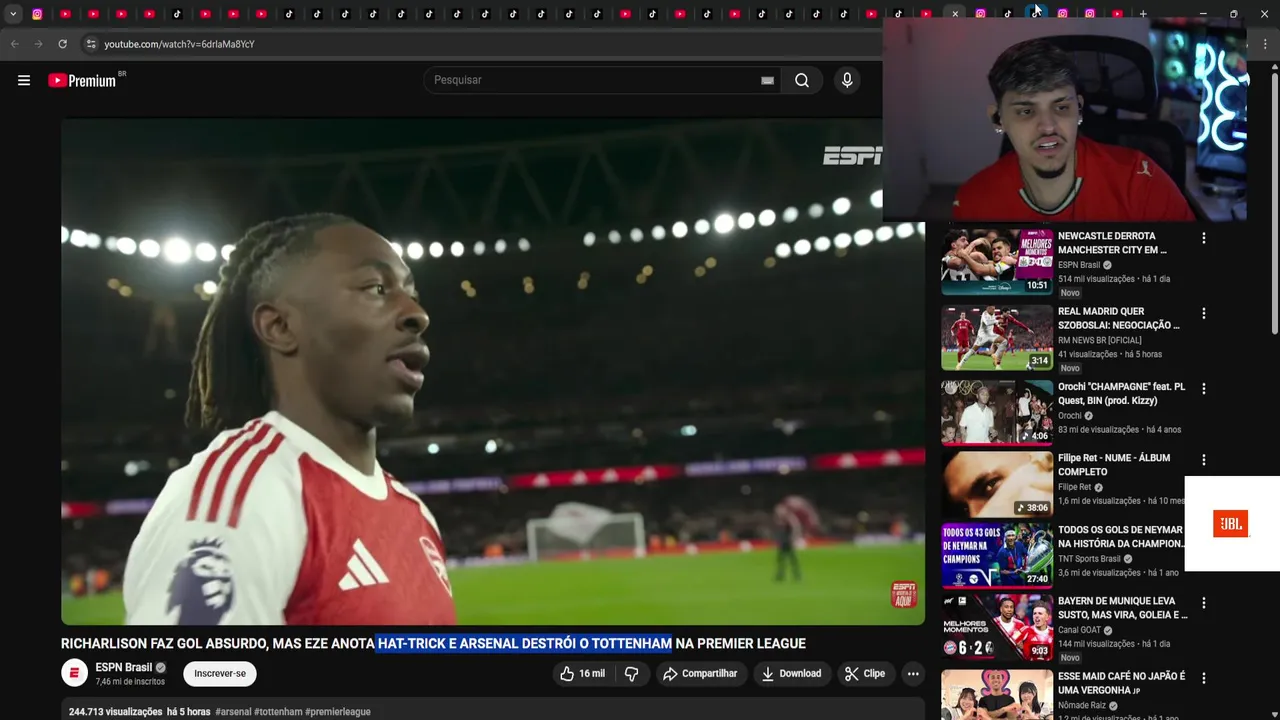Click Canal GOAT channel name
Viewport: 1280px width, 720px height.
[1079, 630]
